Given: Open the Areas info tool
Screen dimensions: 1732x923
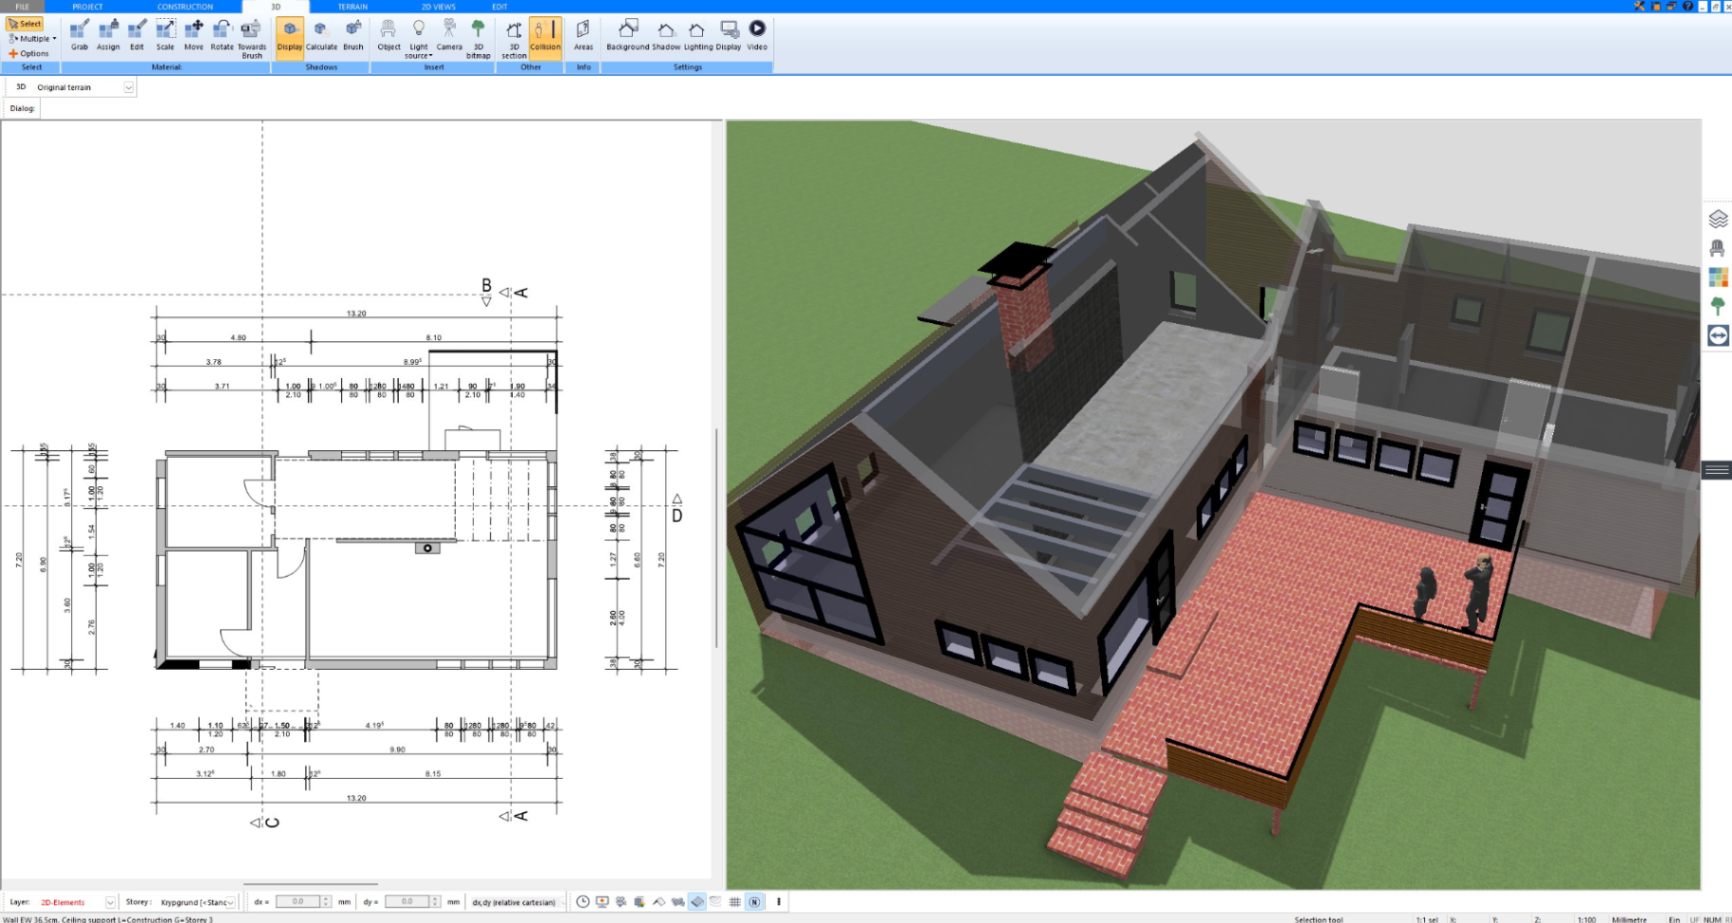Looking at the screenshot, I should (583, 34).
